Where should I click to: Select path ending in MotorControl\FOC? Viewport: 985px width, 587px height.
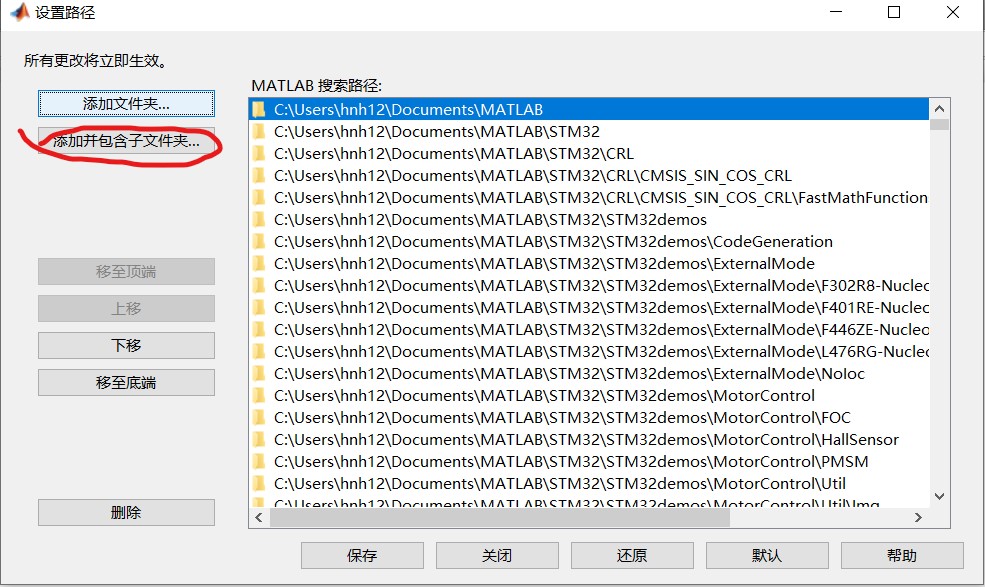point(589,417)
